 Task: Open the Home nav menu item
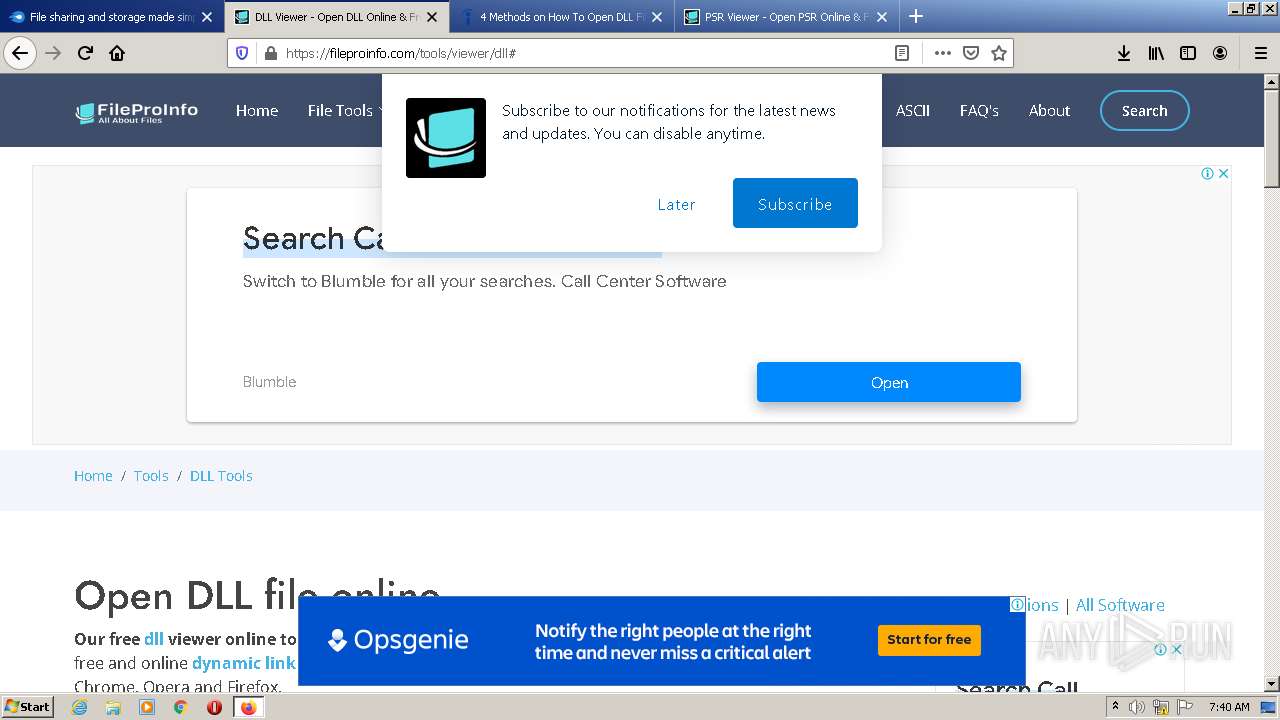point(257,111)
